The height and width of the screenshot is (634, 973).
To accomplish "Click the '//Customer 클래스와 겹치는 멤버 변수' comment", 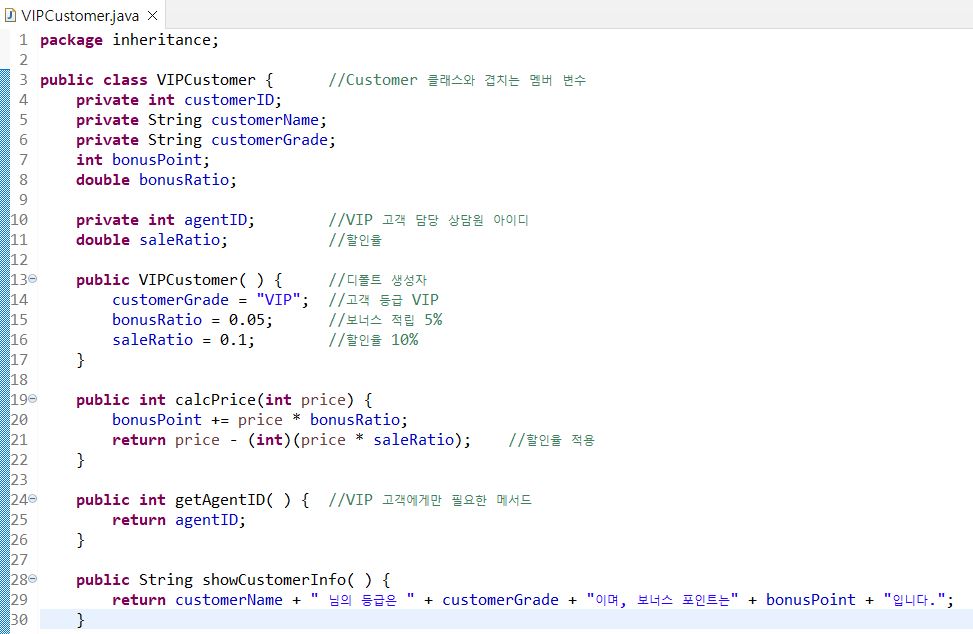I will click(x=457, y=80).
